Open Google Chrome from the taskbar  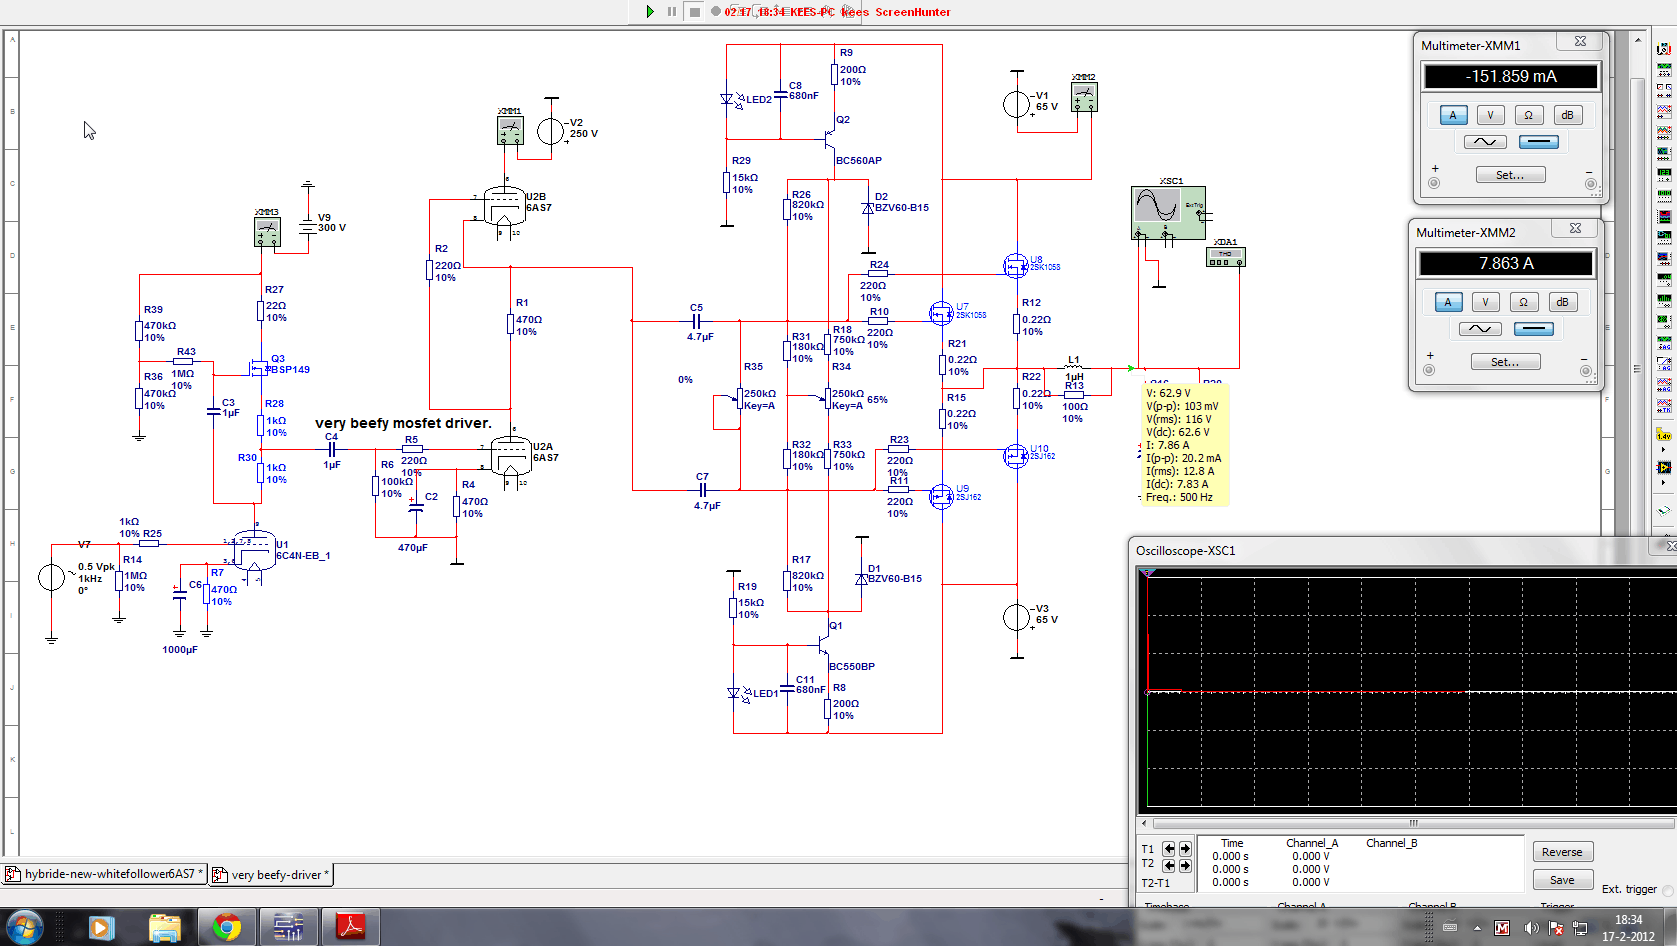227,927
